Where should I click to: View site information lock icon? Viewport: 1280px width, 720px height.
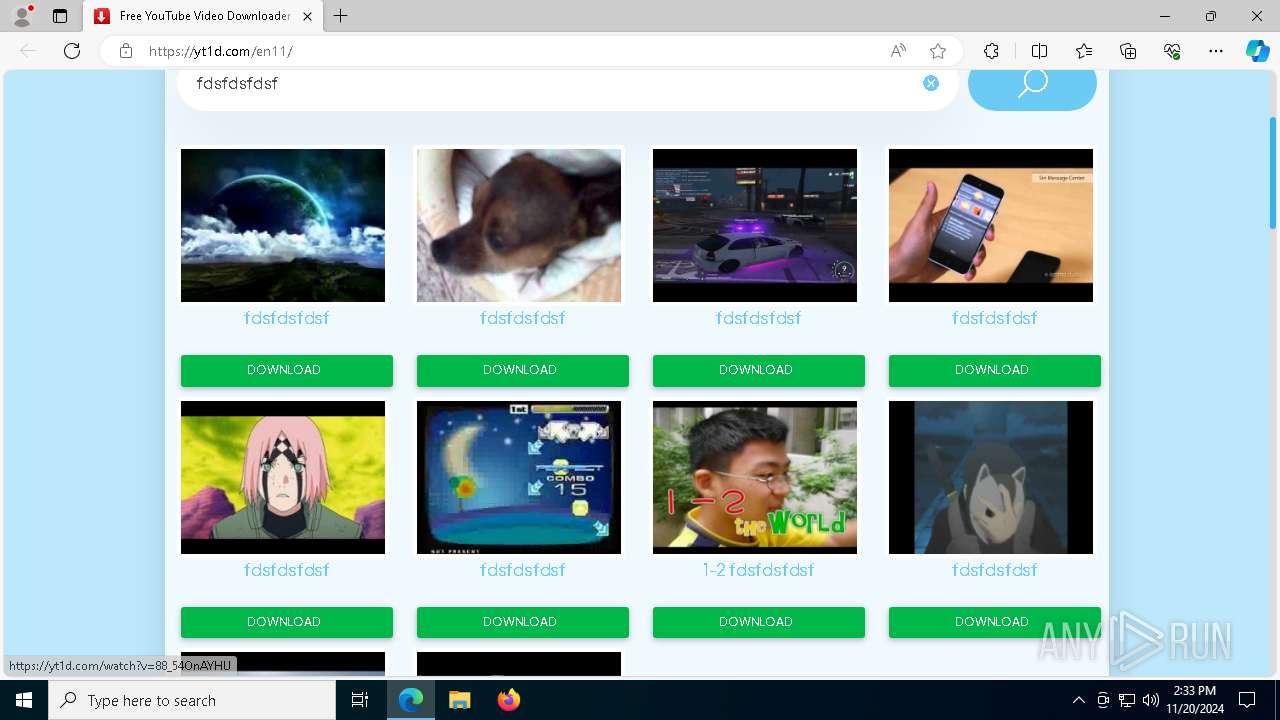click(126, 51)
